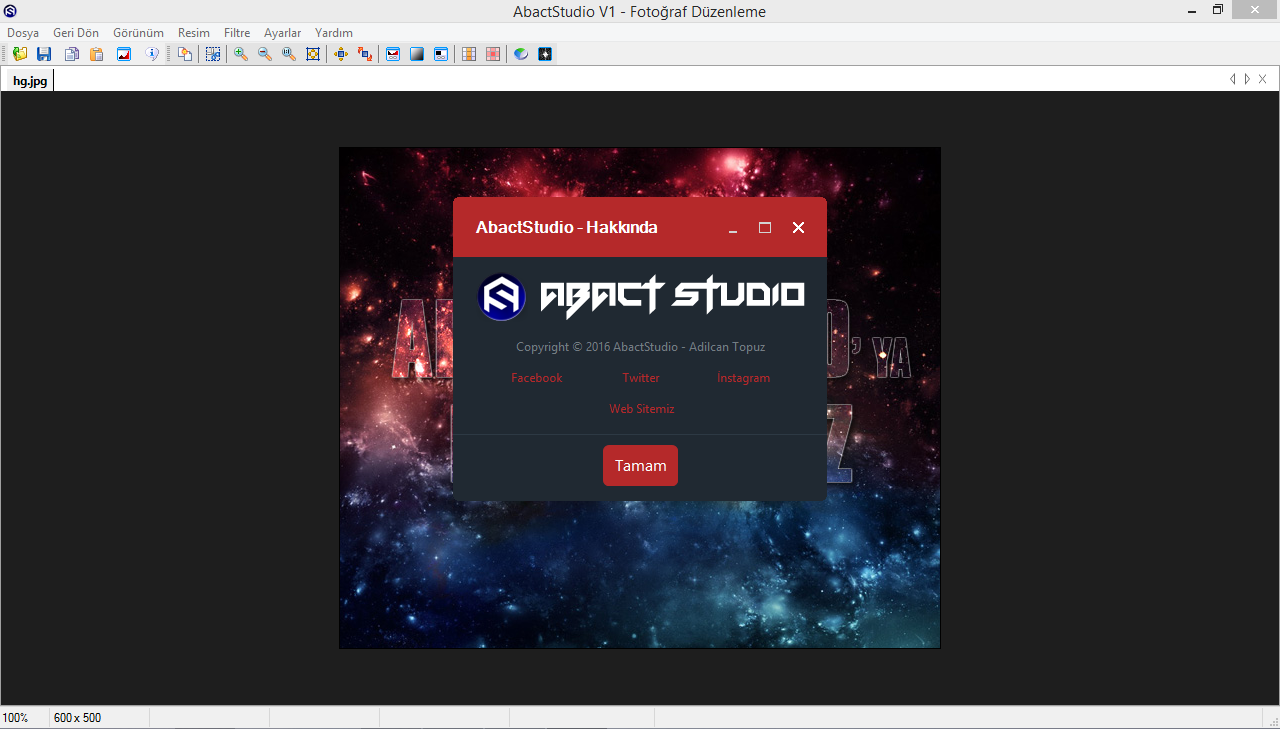Click the black-to-white gradient icon
The image size is (1280, 729).
(x=417, y=54)
